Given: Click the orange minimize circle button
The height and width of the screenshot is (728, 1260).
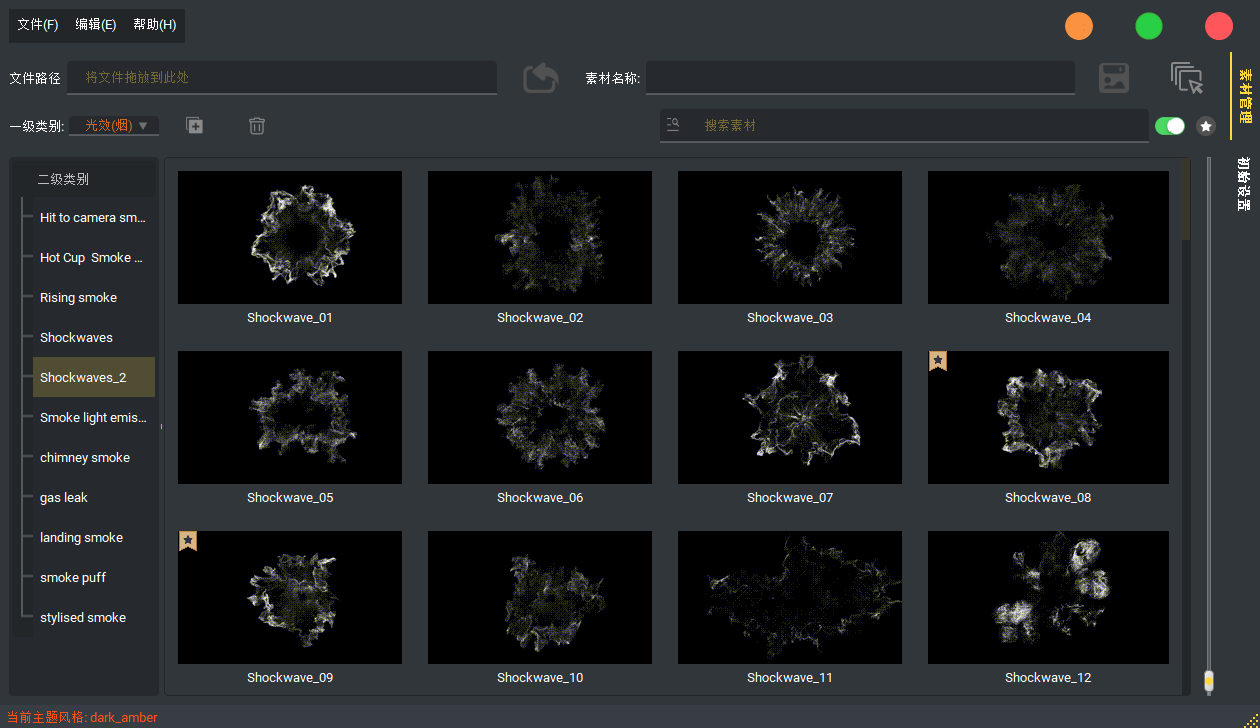Looking at the screenshot, I should (1079, 26).
